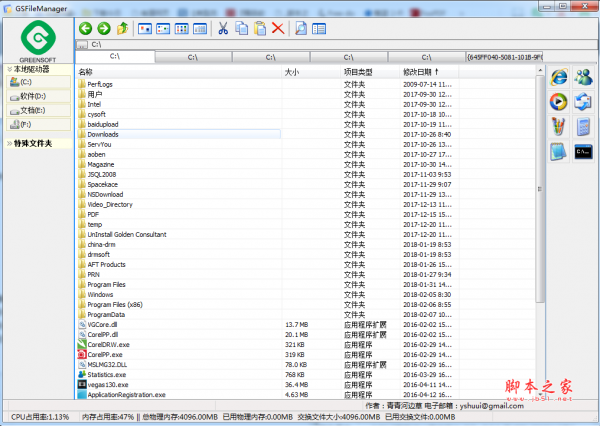
Task: Launch Internet Explorer from the side panel
Action: click(x=558, y=78)
